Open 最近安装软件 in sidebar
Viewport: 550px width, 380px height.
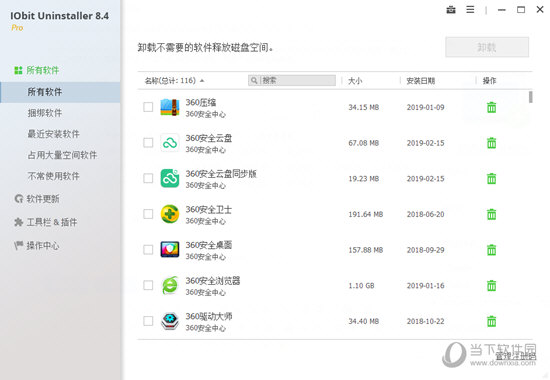click(x=53, y=134)
